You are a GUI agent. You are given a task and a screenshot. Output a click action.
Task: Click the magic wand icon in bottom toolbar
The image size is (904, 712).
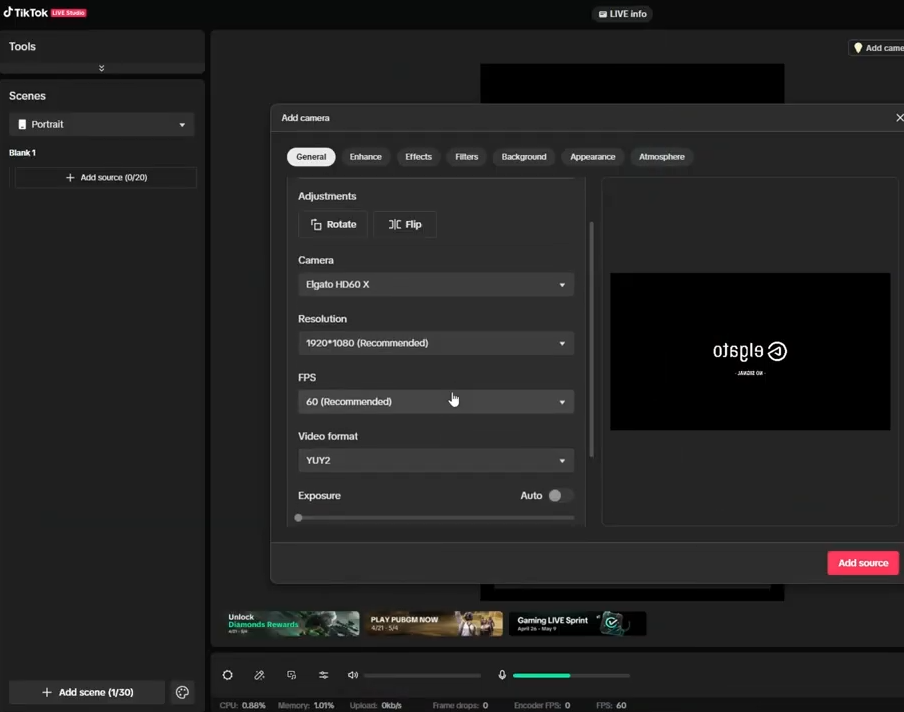259,675
